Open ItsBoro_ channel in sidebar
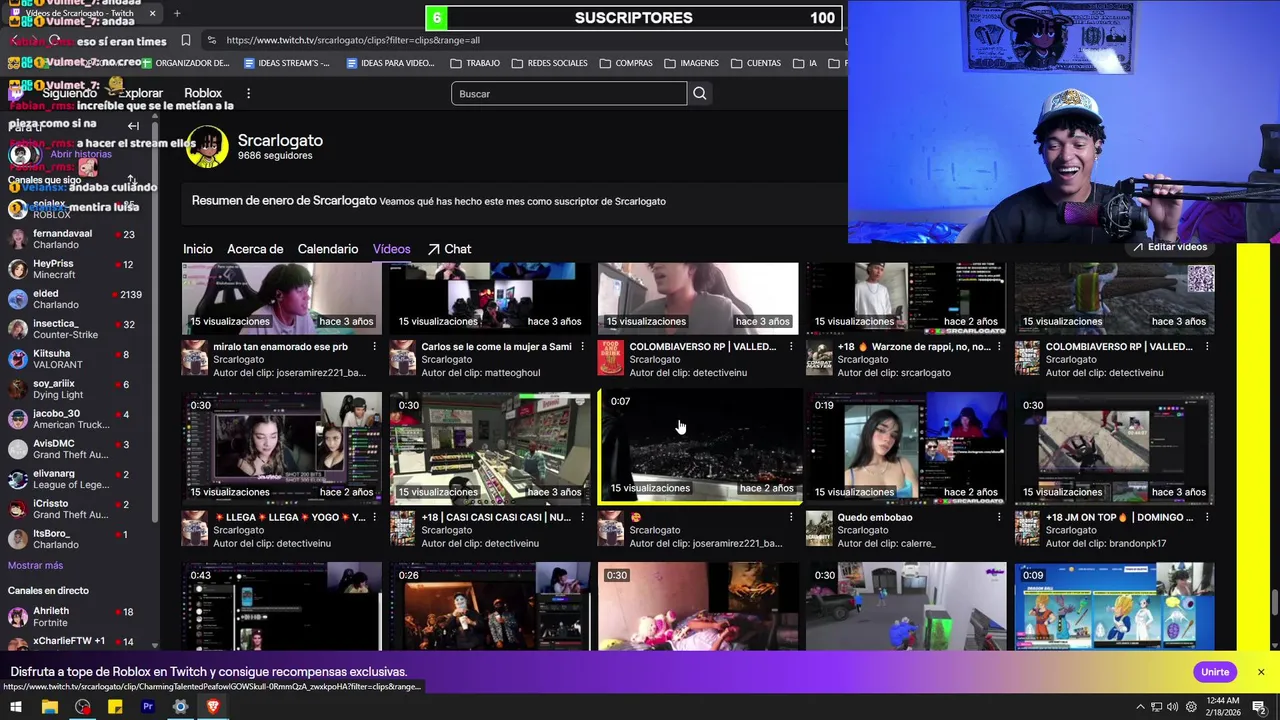Screen dimensions: 1280x720 tap(75, 539)
